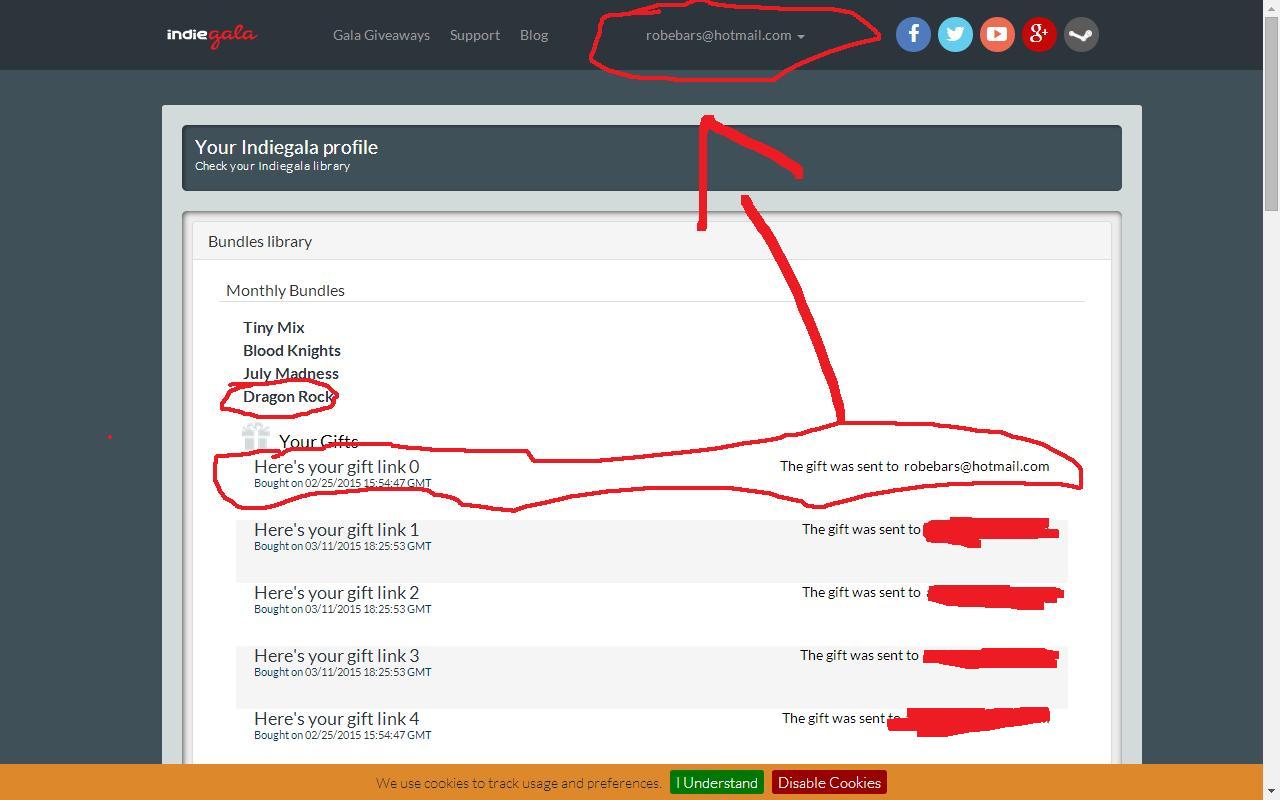
Task: Click the 'Bought on' date under gift link 3
Action: (343, 672)
